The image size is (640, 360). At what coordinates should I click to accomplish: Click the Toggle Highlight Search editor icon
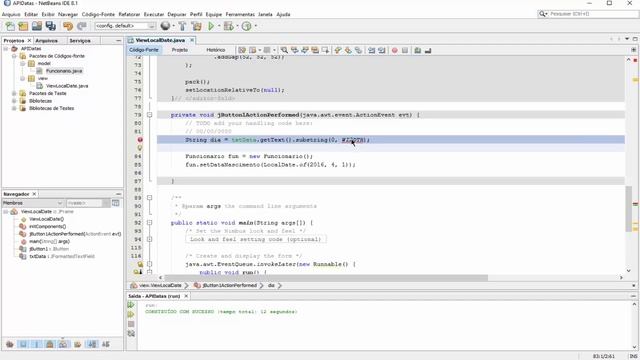[315, 50]
